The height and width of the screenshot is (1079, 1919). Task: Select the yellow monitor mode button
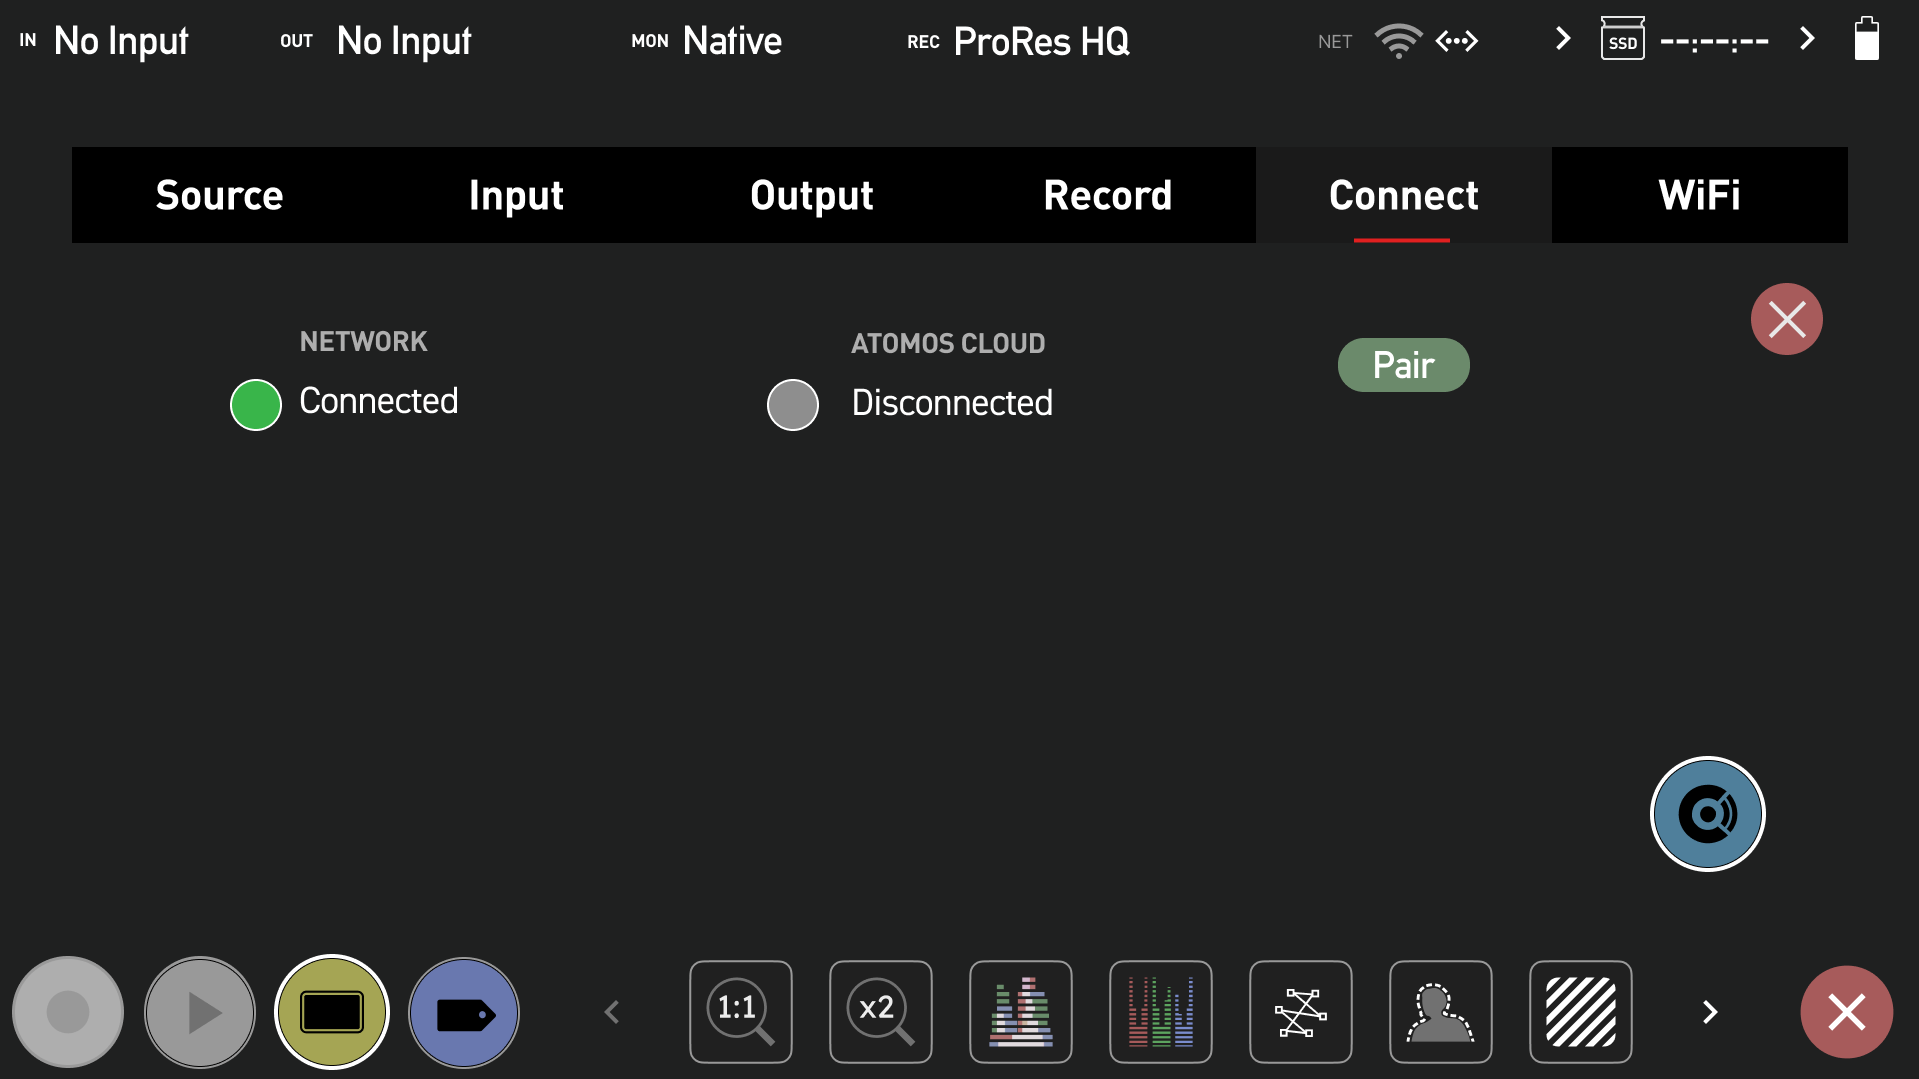[332, 1011]
